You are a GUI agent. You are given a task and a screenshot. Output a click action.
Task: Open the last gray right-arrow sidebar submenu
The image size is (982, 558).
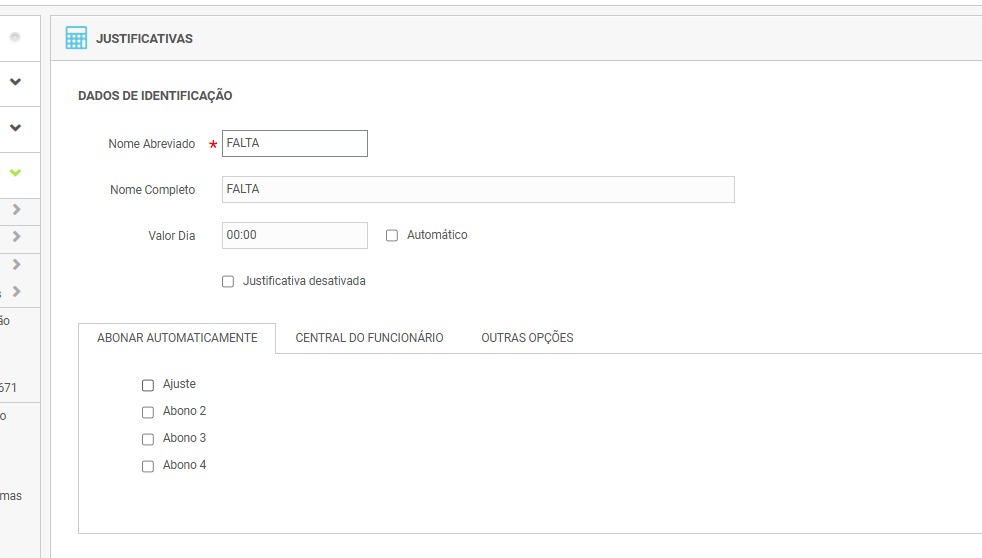coord(16,291)
